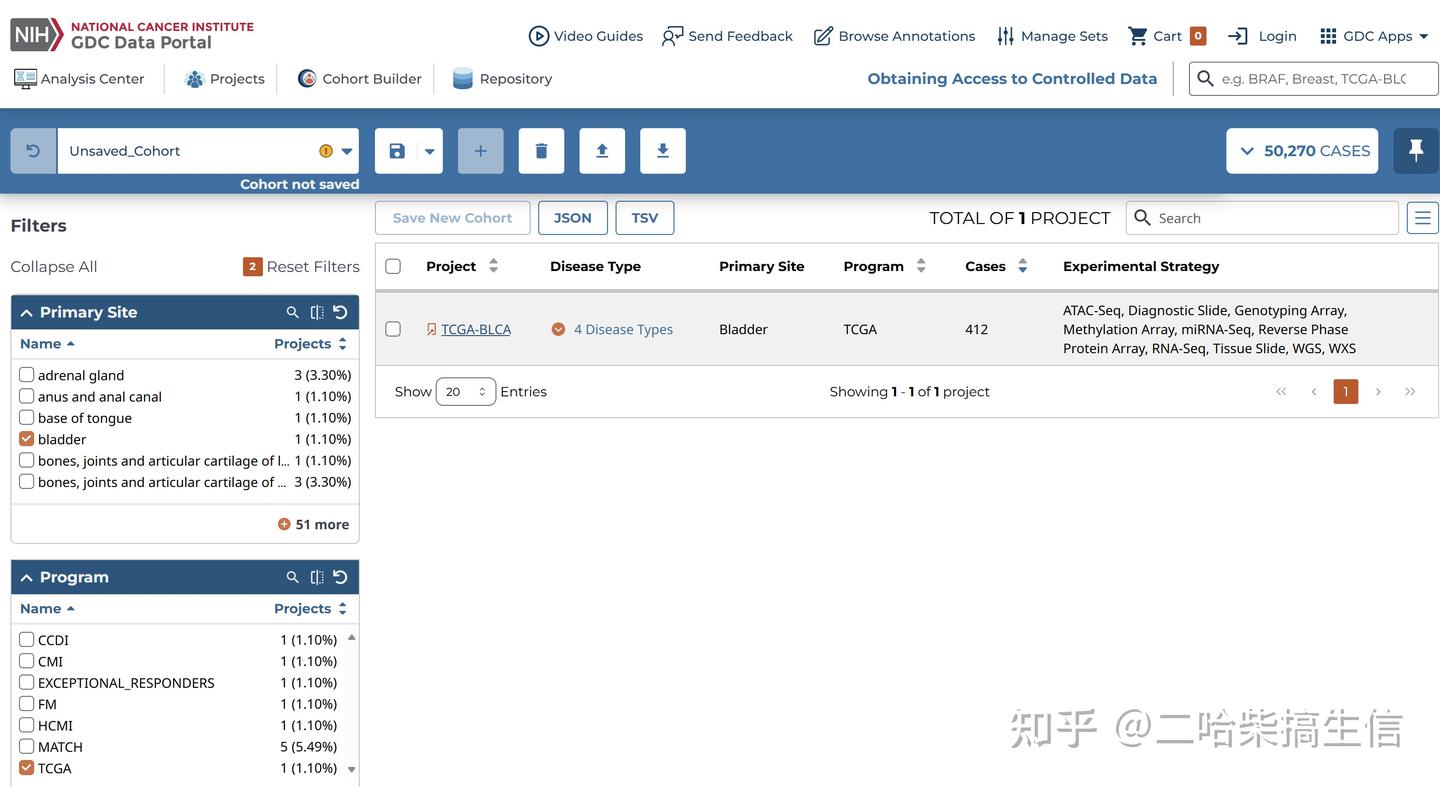Click Reset Filters

coord(301,267)
